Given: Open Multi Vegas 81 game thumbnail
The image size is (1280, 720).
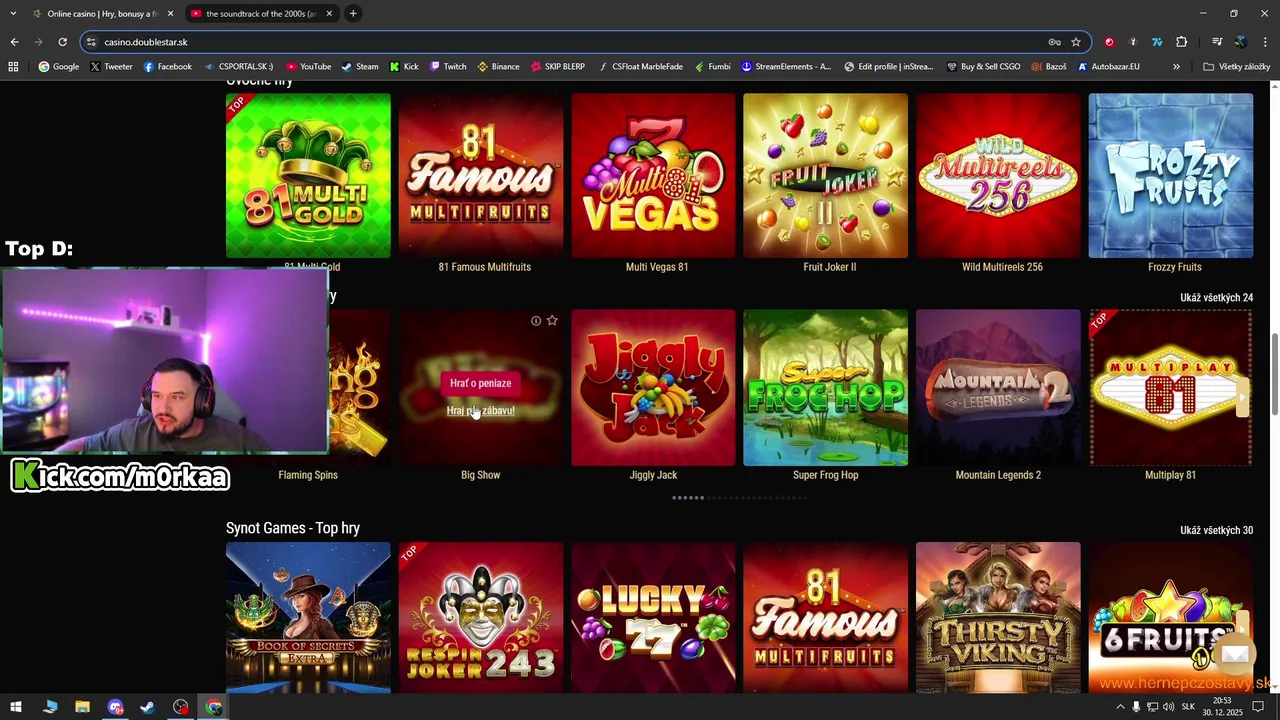Looking at the screenshot, I should (x=653, y=176).
